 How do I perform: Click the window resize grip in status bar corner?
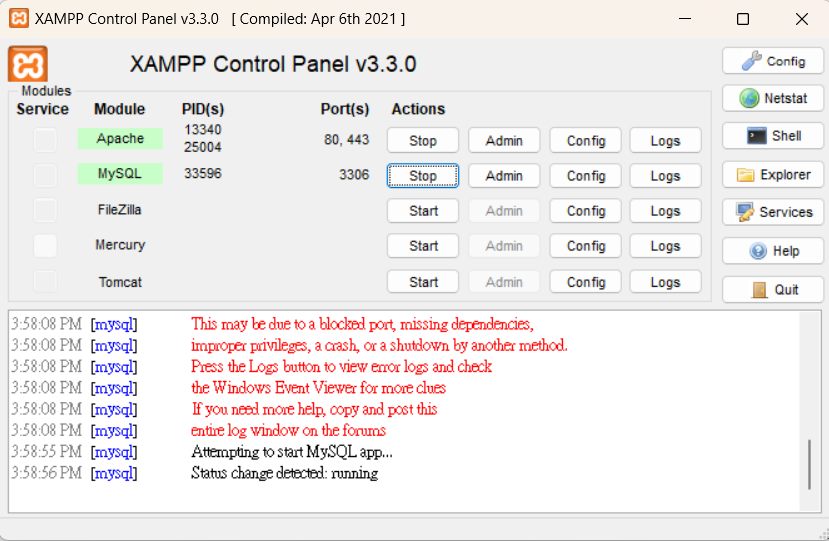click(823, 535)
